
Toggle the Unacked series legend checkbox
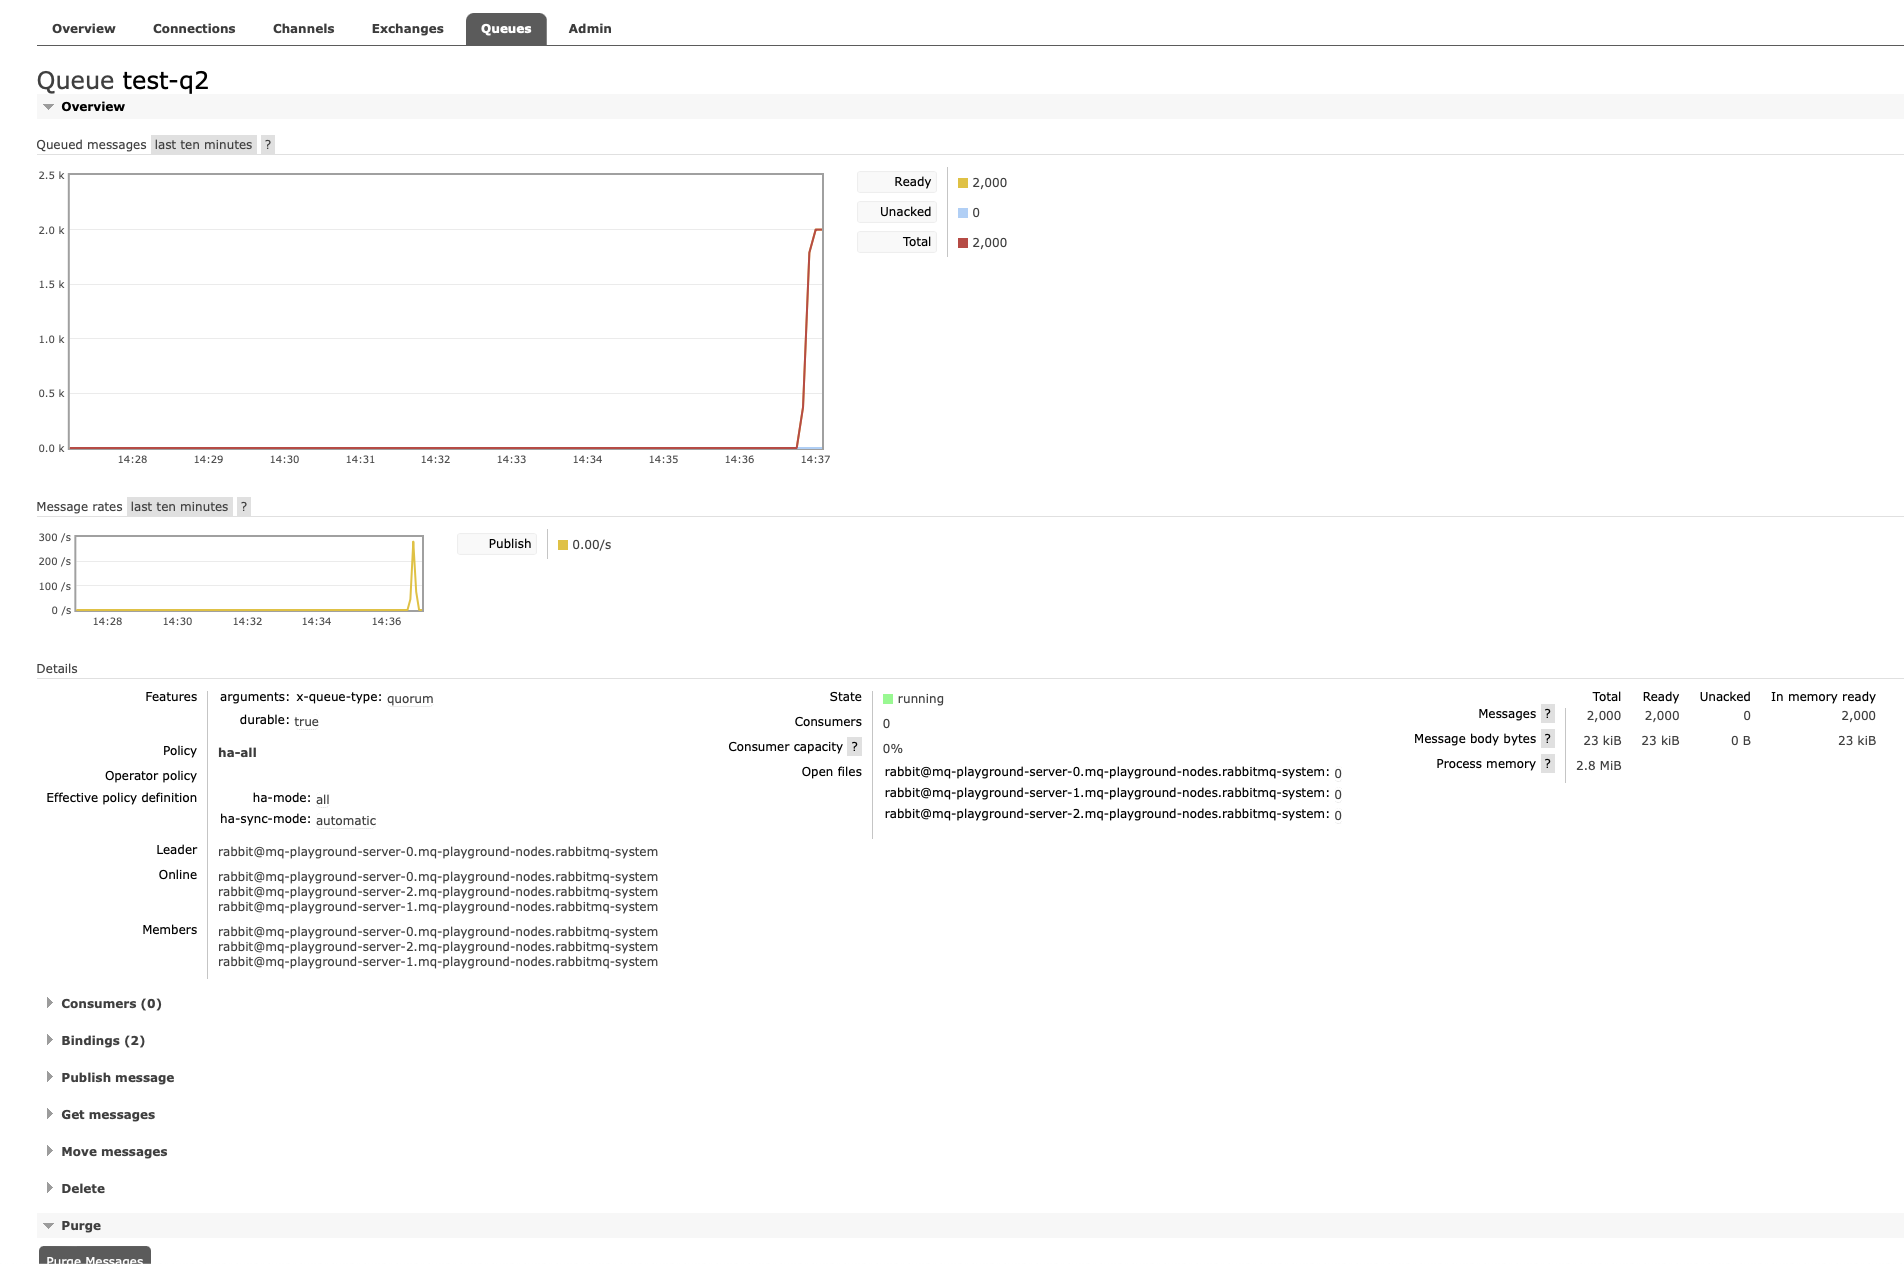(x=897, y=212)
